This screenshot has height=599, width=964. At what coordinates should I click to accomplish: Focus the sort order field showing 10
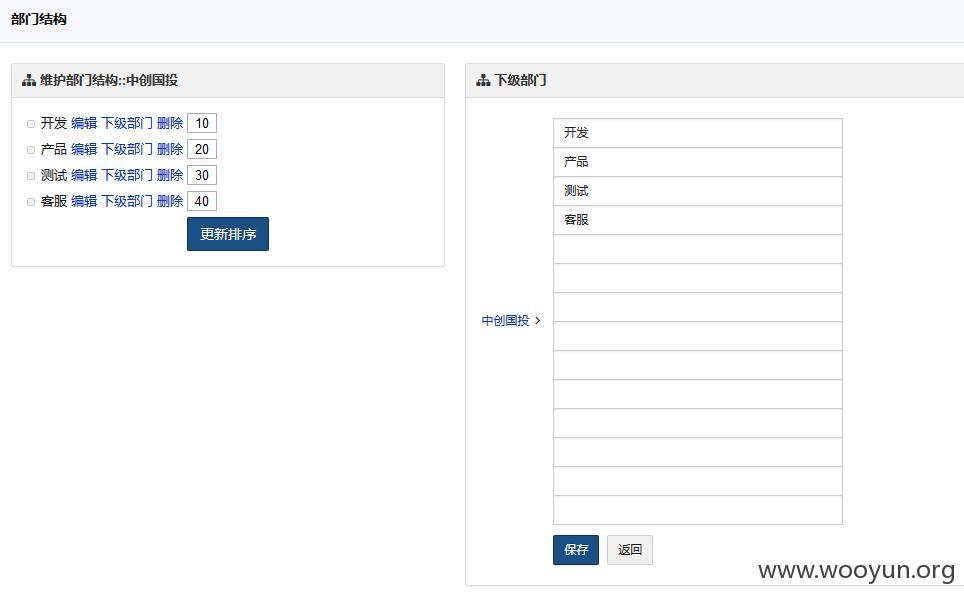(x=202, y=123)
